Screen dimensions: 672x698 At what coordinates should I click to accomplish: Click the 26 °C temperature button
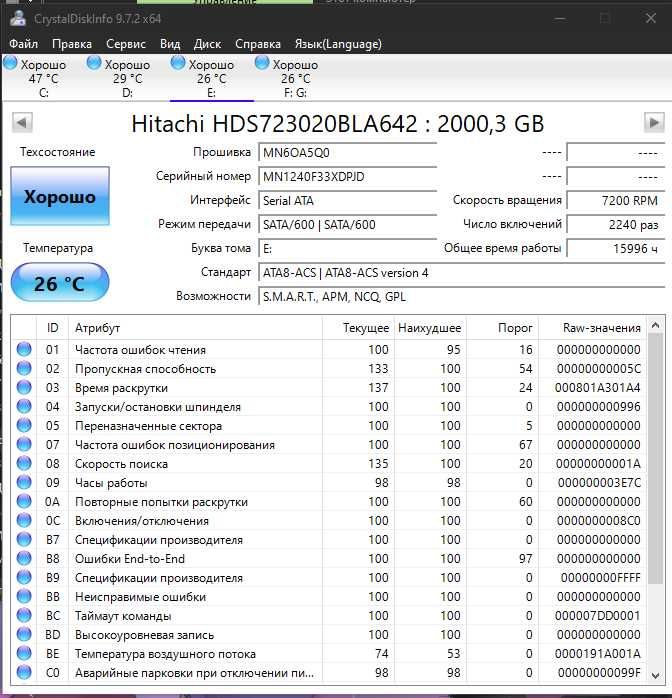tap(60, 283)
